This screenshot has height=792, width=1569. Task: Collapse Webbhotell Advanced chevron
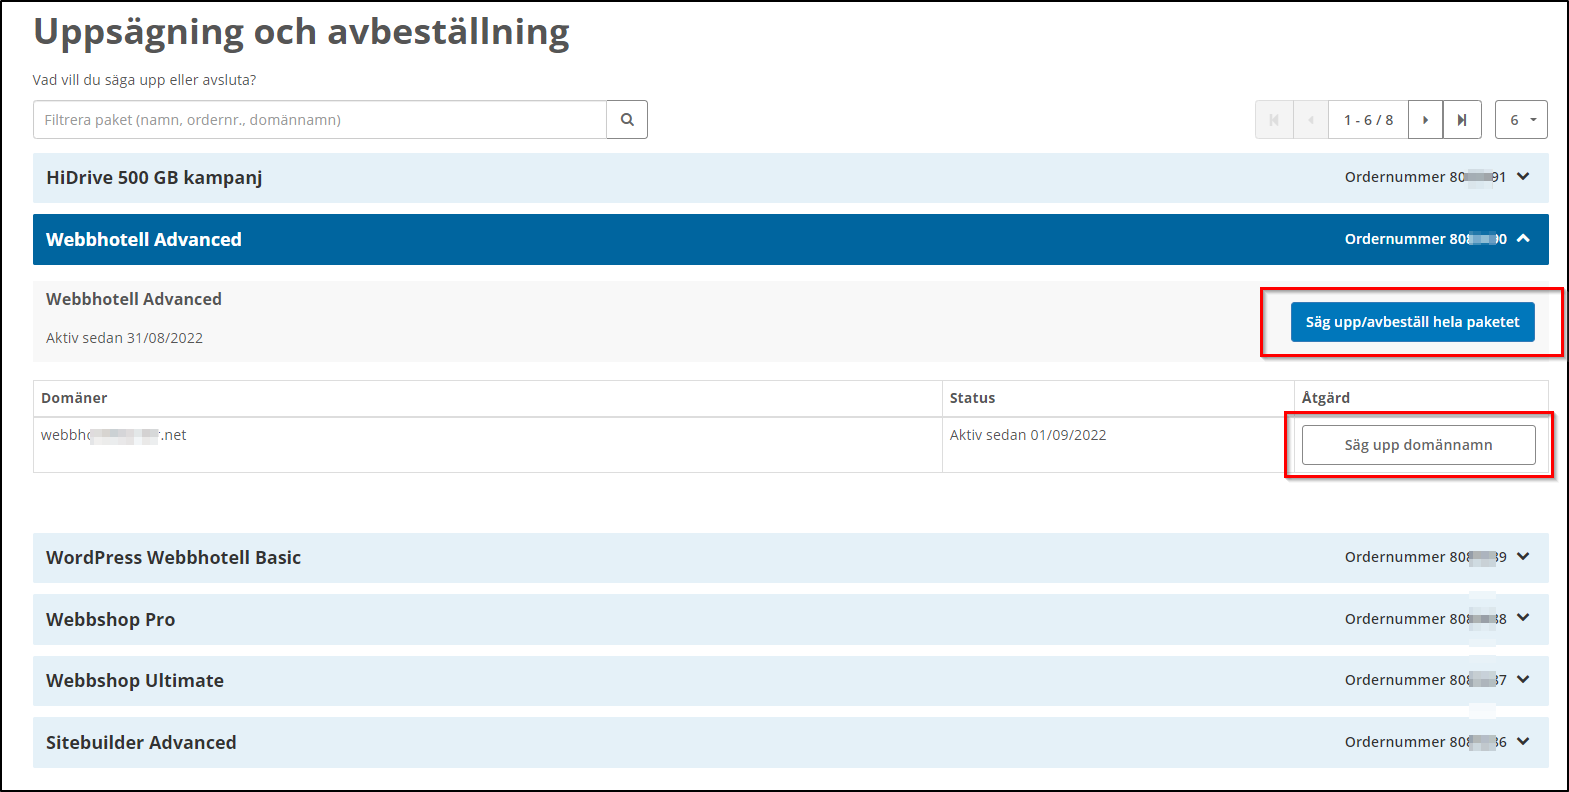(1523, 239)
